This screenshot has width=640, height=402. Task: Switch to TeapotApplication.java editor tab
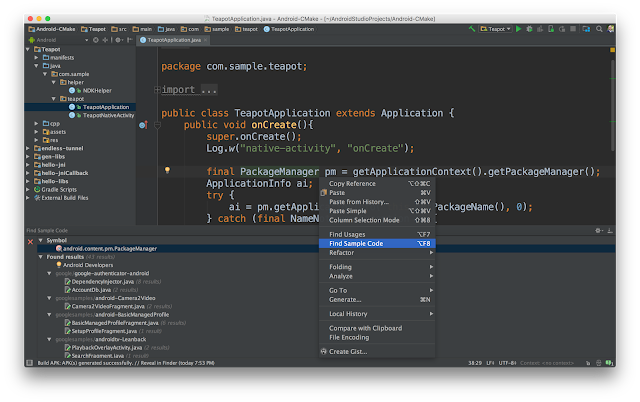click(176, 40)
